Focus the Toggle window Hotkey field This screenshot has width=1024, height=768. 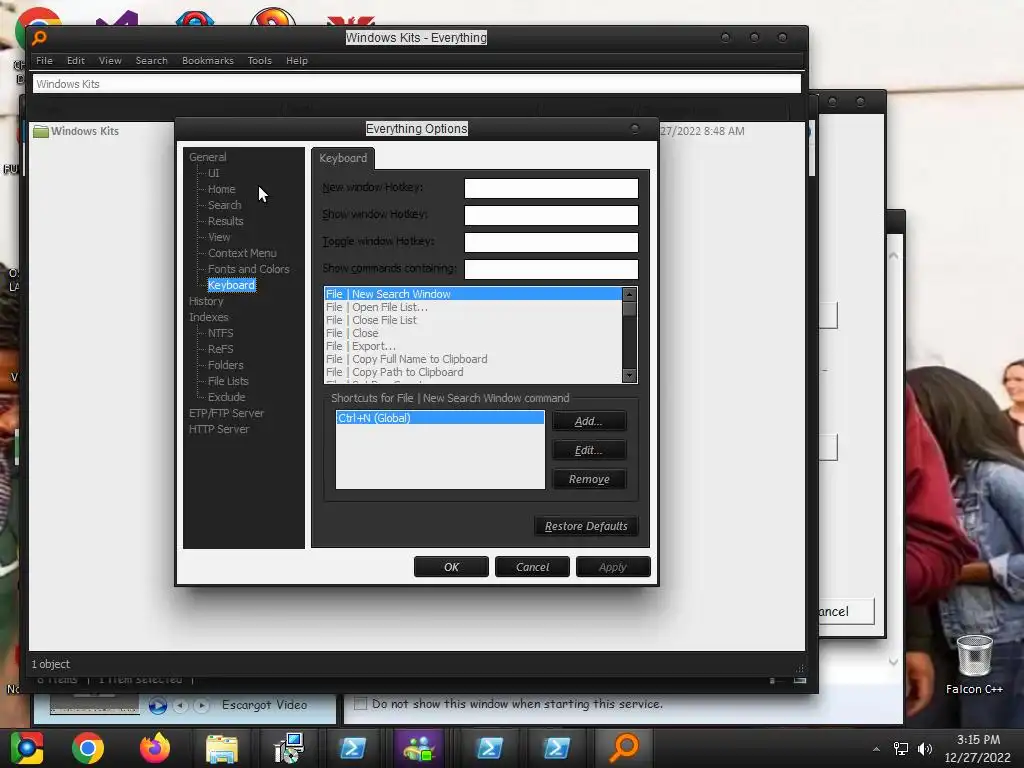pos(551,242)
